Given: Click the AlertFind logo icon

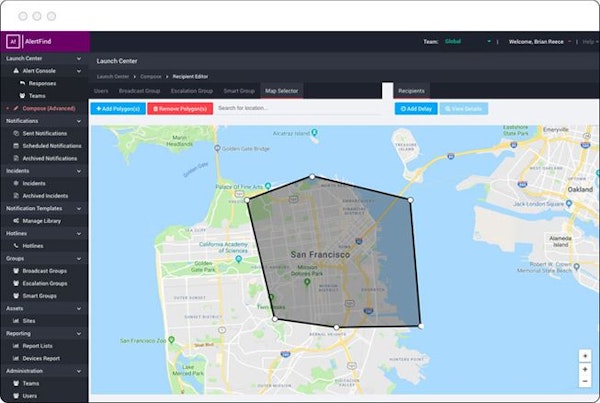Looking at the screenshot, I should tap(13, 41).
